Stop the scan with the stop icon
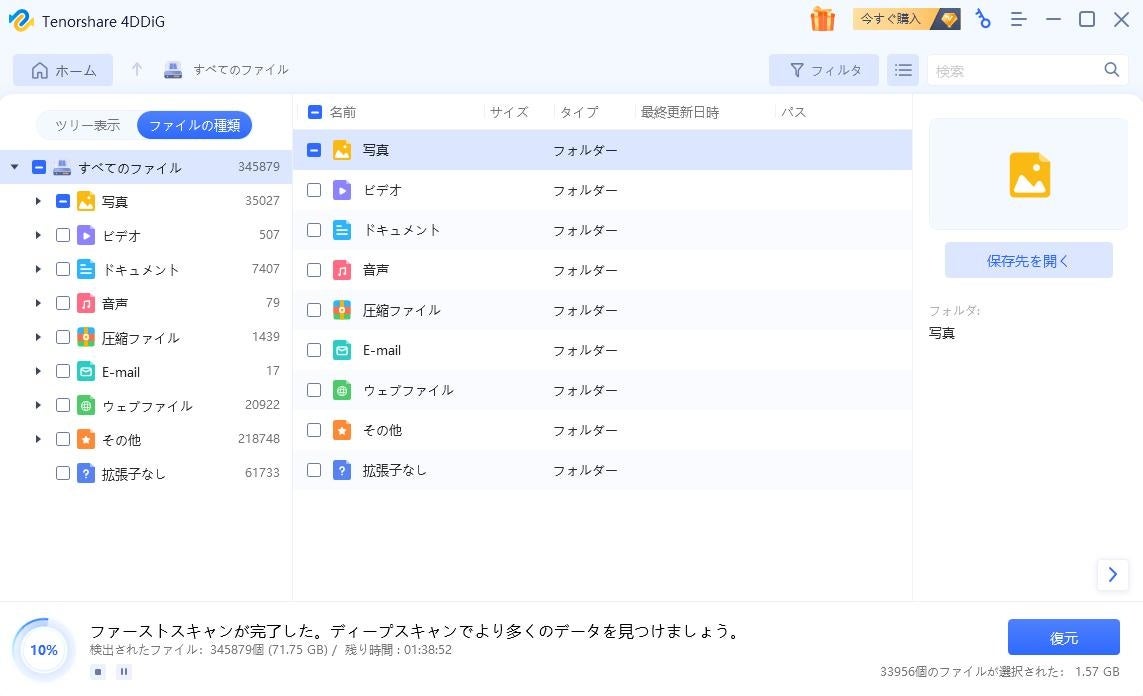 tap(98, 672)
